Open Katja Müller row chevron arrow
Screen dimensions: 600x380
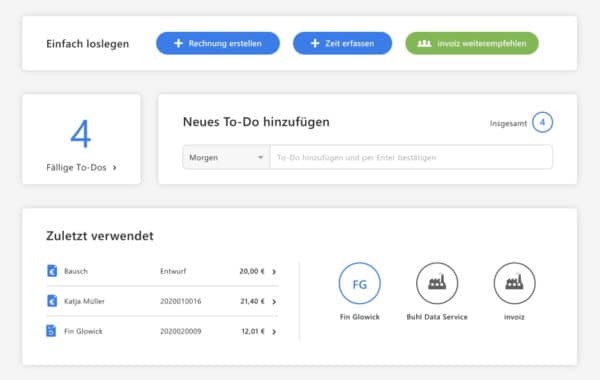(x=274, y=302)
